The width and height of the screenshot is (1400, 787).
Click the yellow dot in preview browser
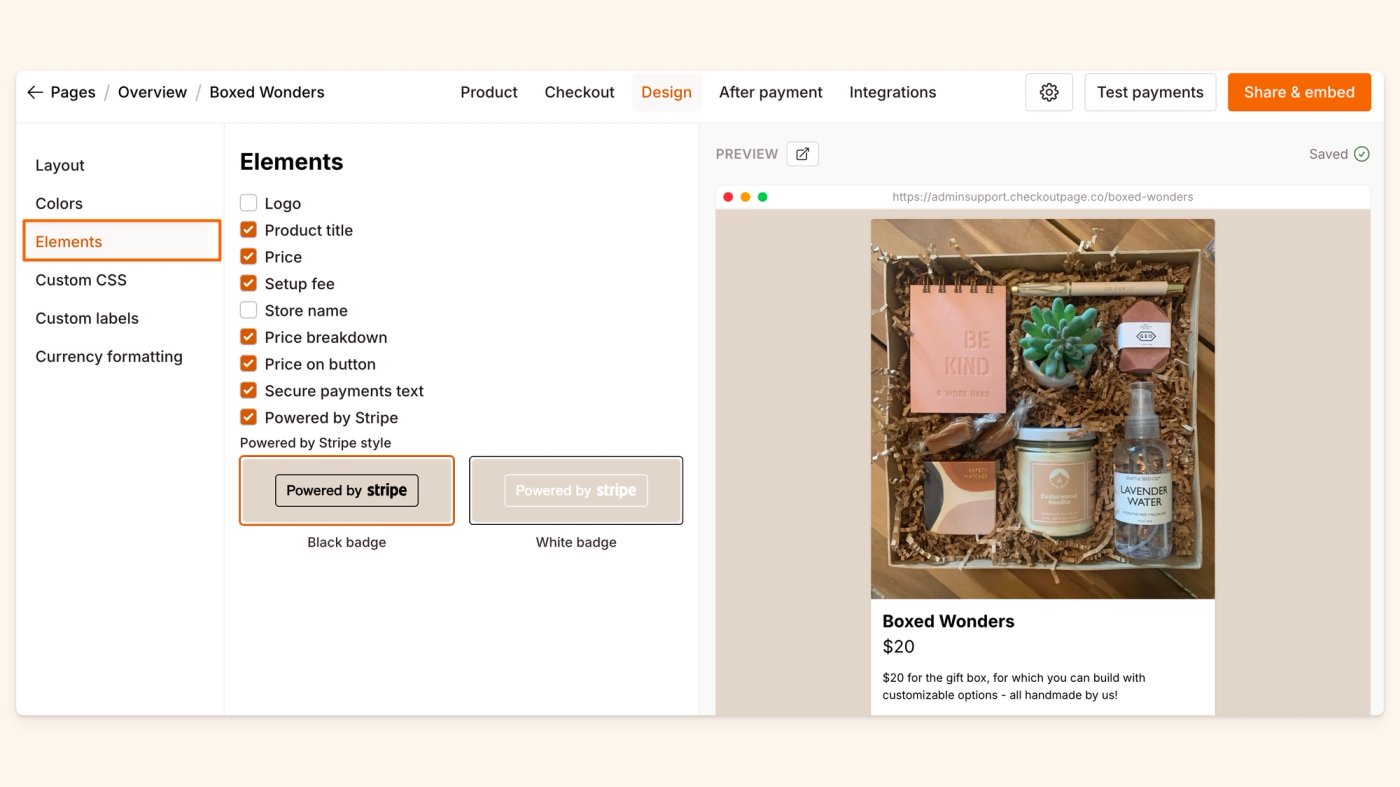coord(745,197)
